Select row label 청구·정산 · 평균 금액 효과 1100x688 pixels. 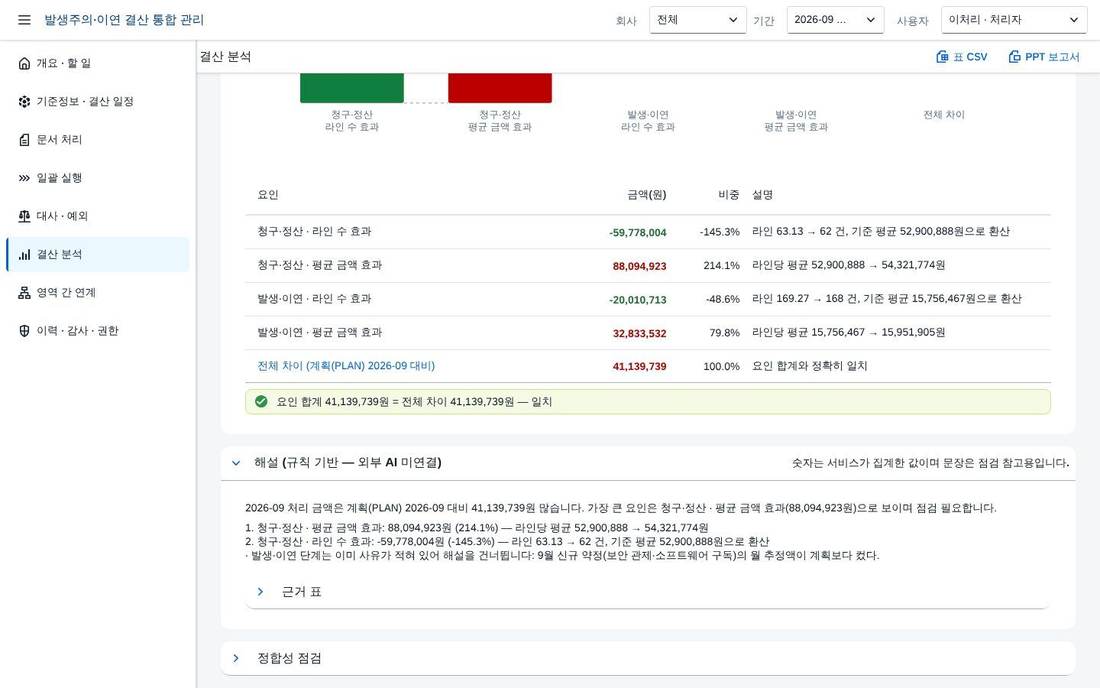320,265
